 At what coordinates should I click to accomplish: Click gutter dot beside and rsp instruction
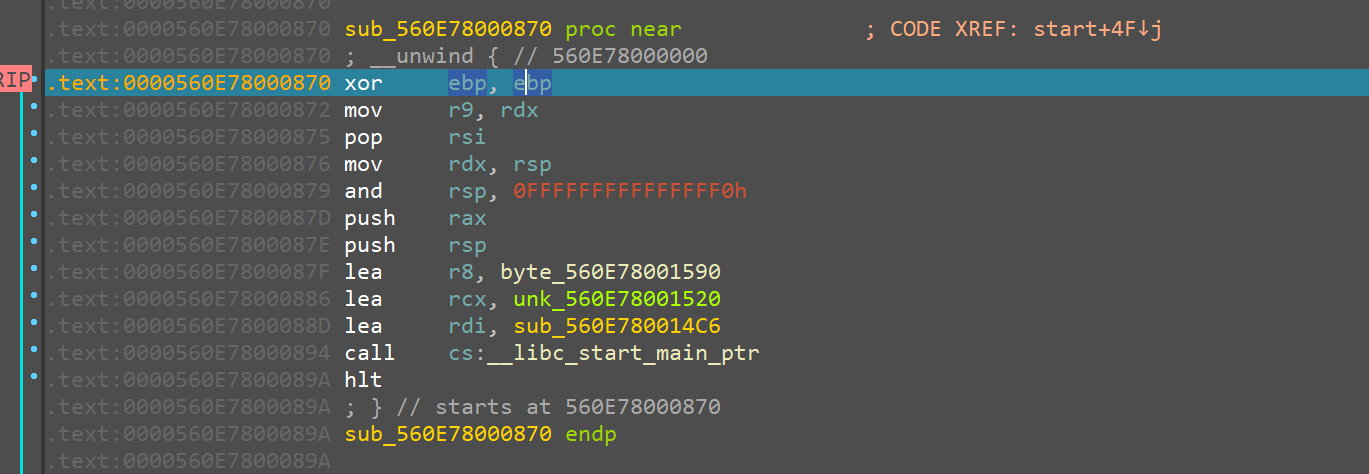[x=35, y=187]
